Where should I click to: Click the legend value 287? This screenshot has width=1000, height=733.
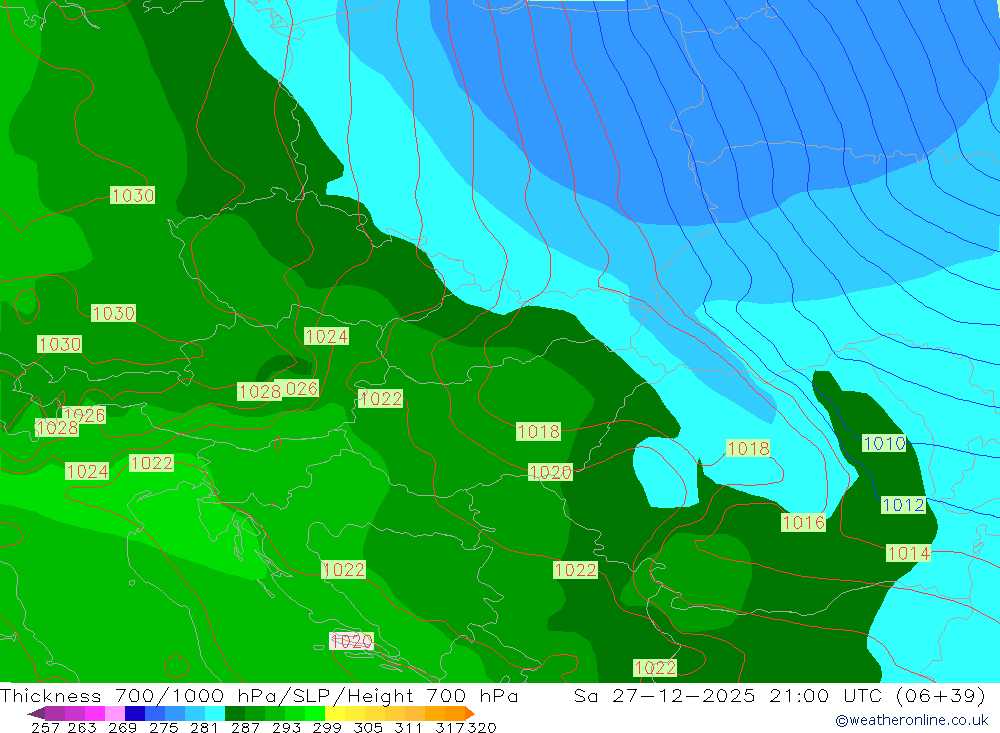tap(245, 727)
